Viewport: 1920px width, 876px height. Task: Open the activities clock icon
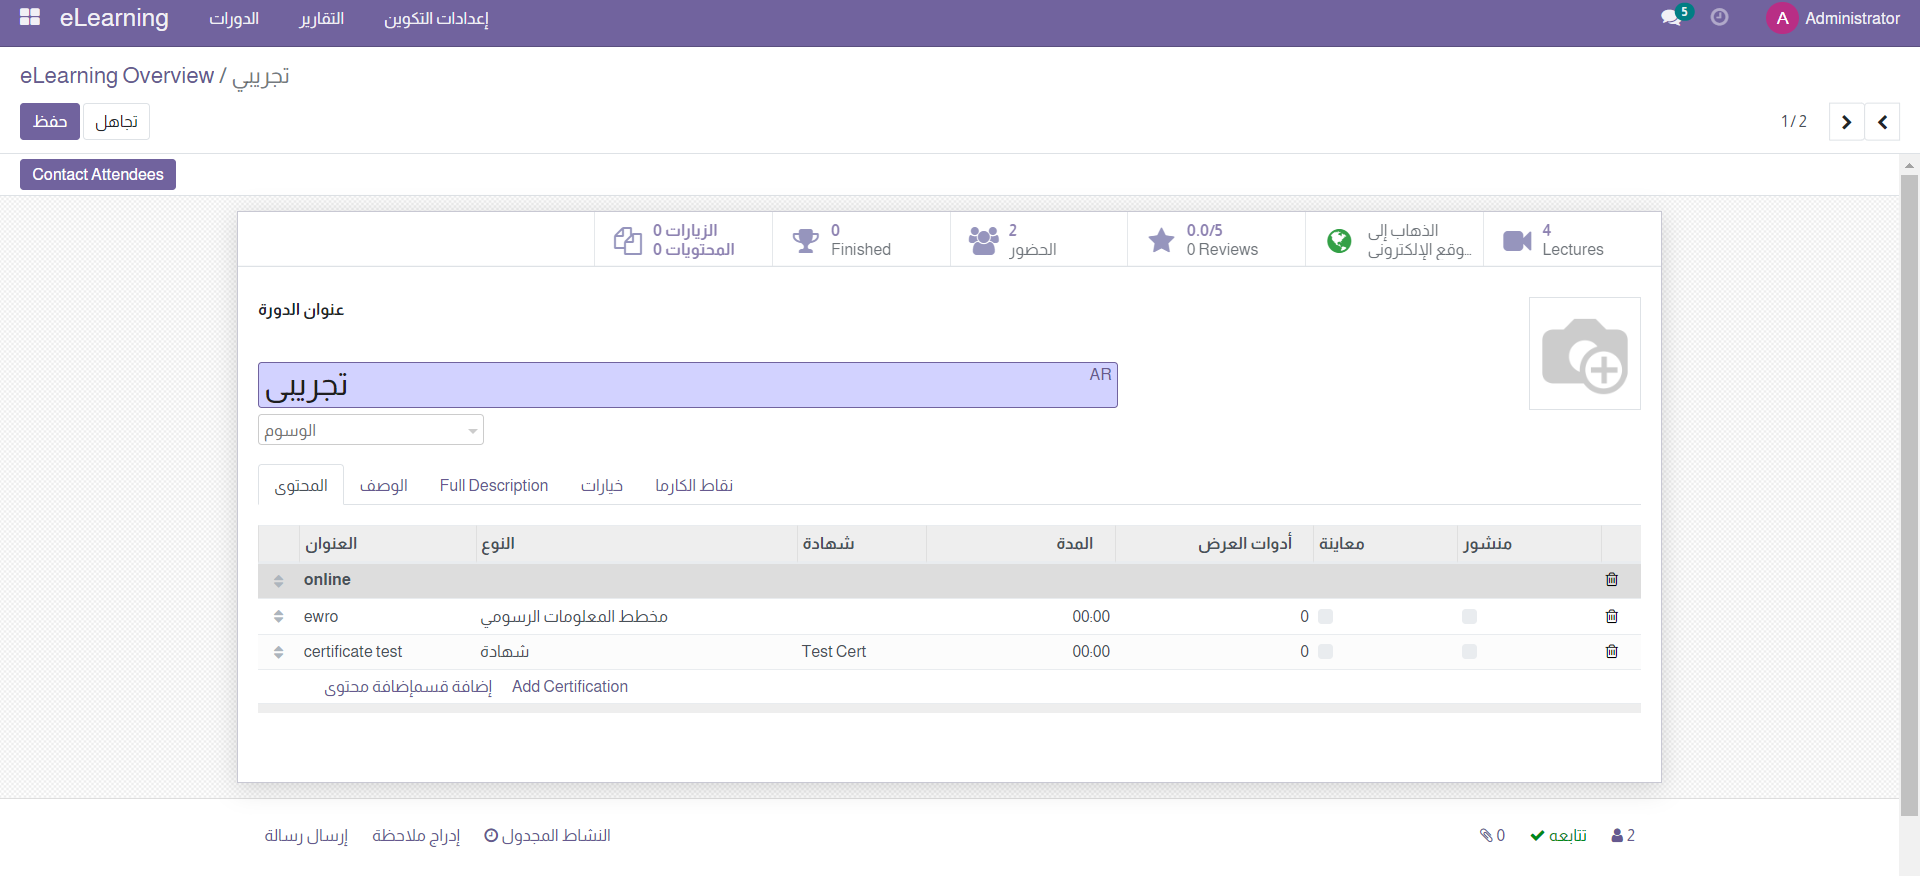coord(1719,17)
